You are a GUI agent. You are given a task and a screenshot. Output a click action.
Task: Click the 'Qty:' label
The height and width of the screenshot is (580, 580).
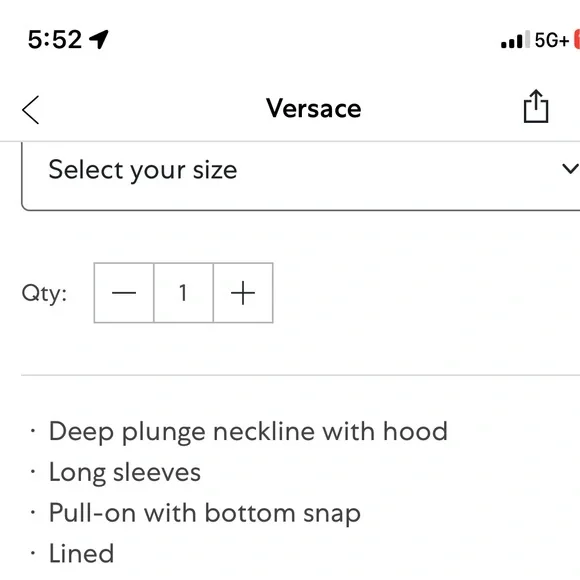coord(44,294)
